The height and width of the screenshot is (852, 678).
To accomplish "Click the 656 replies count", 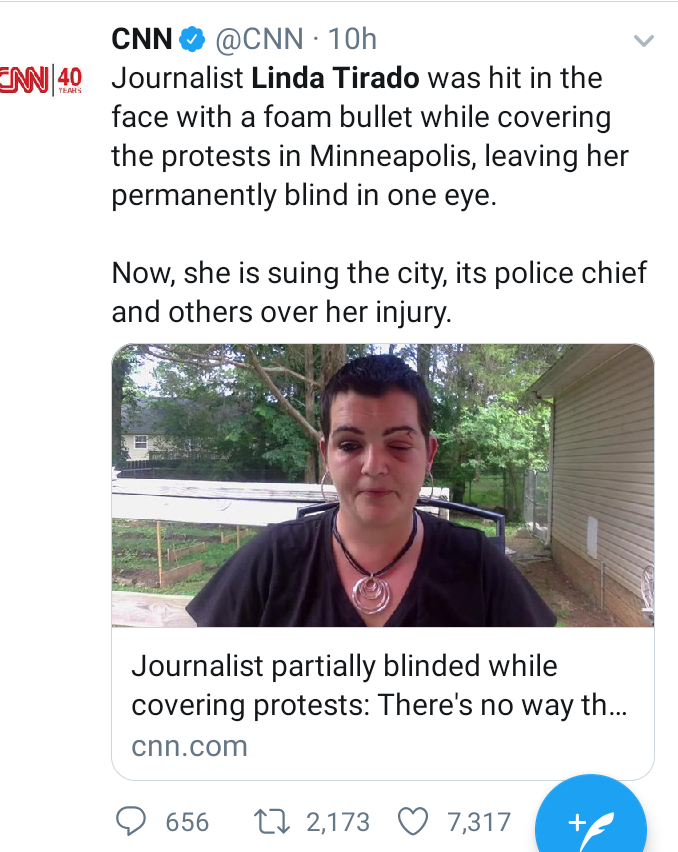I will pos(187,822).
